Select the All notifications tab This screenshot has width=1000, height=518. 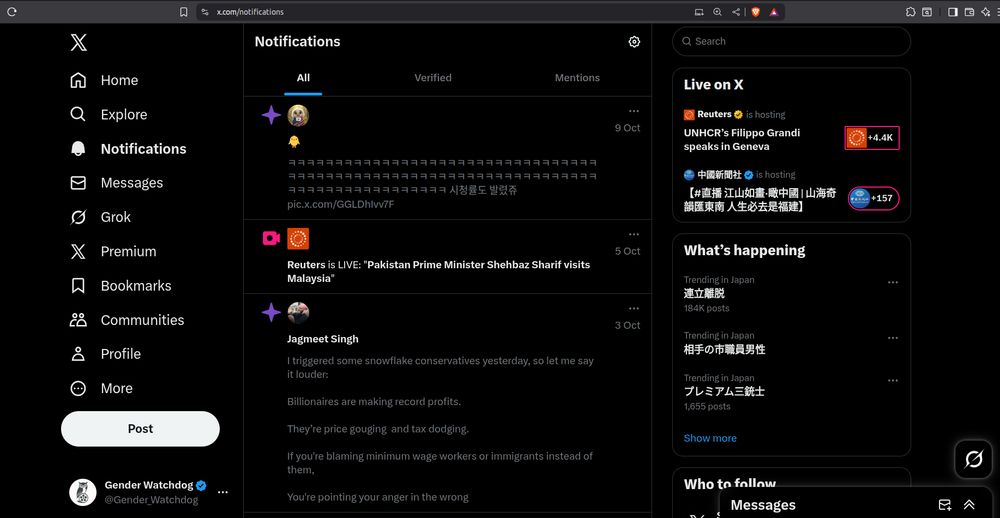(303, 78)
